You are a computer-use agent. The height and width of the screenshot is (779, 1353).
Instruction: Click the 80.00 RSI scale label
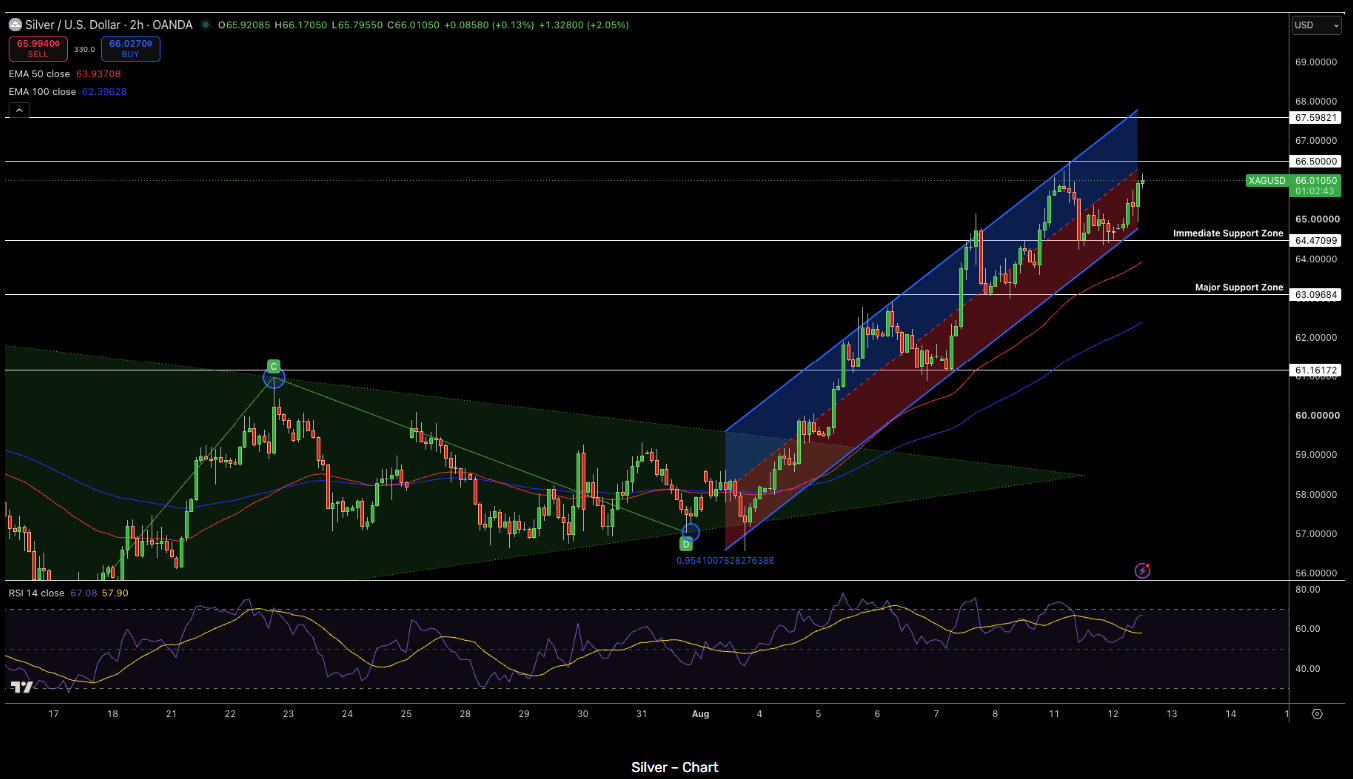(x=1308, y=590)
